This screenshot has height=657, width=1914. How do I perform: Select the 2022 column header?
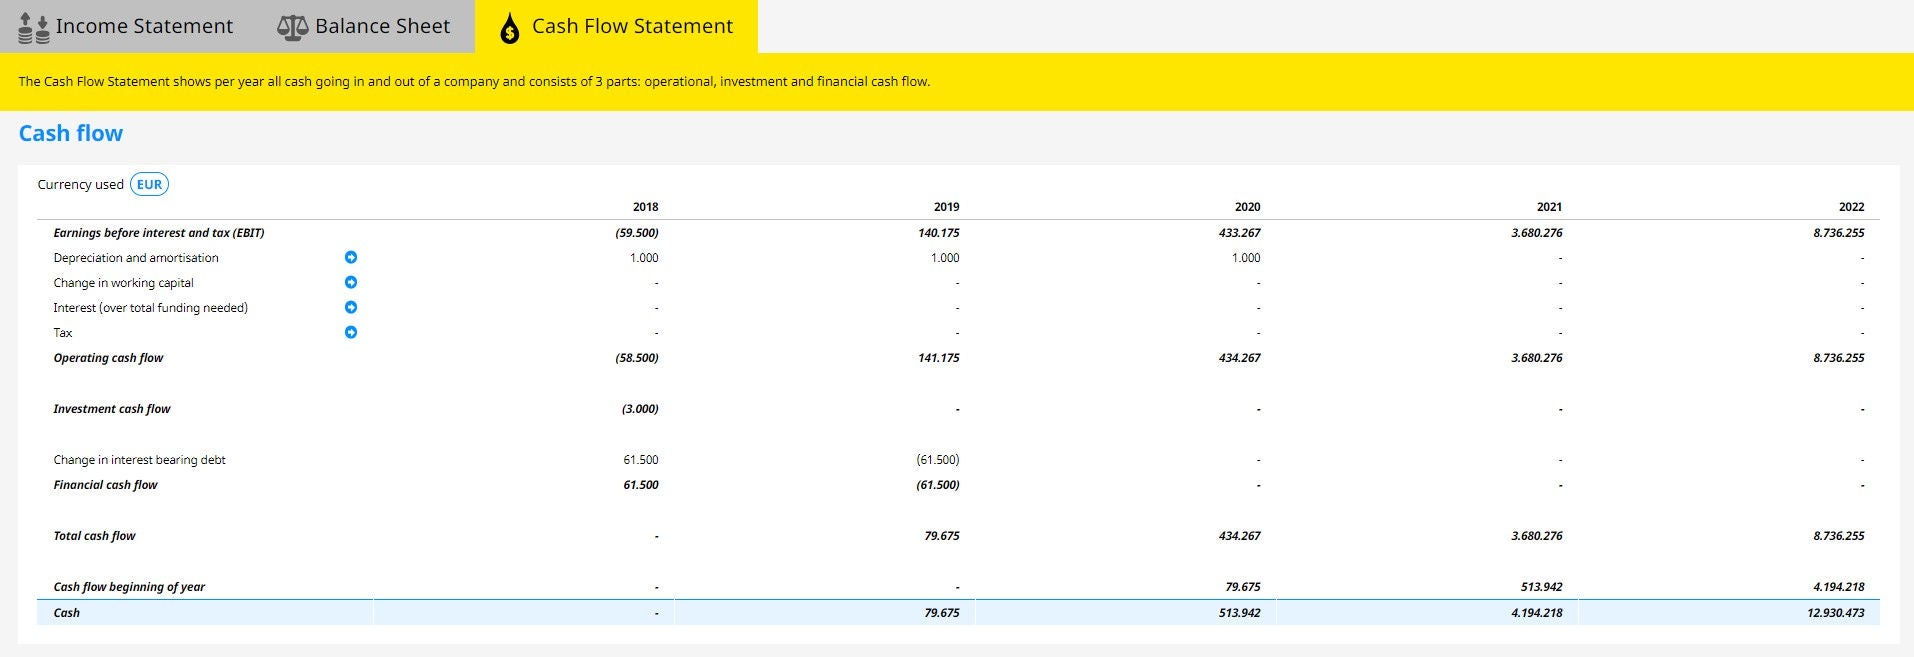1851,207
